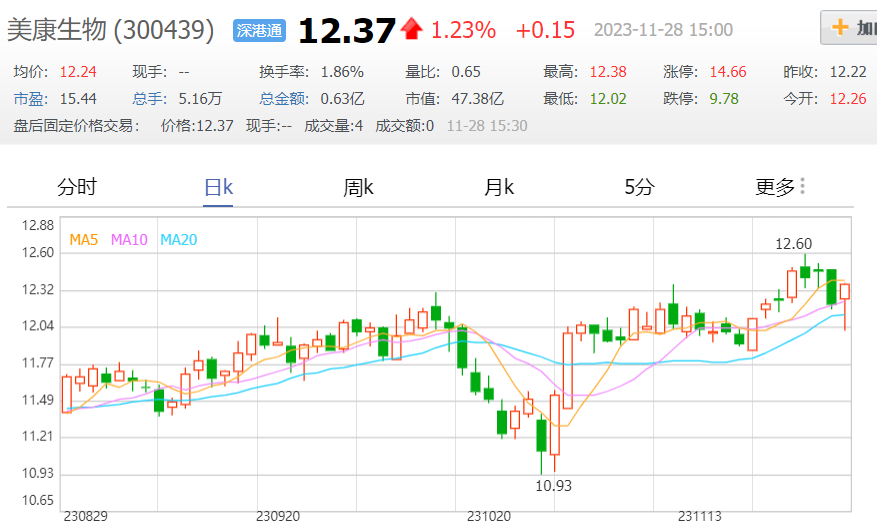877x526 pixels.
Task: Click the 最高 value 12.38
Action: 608,72
